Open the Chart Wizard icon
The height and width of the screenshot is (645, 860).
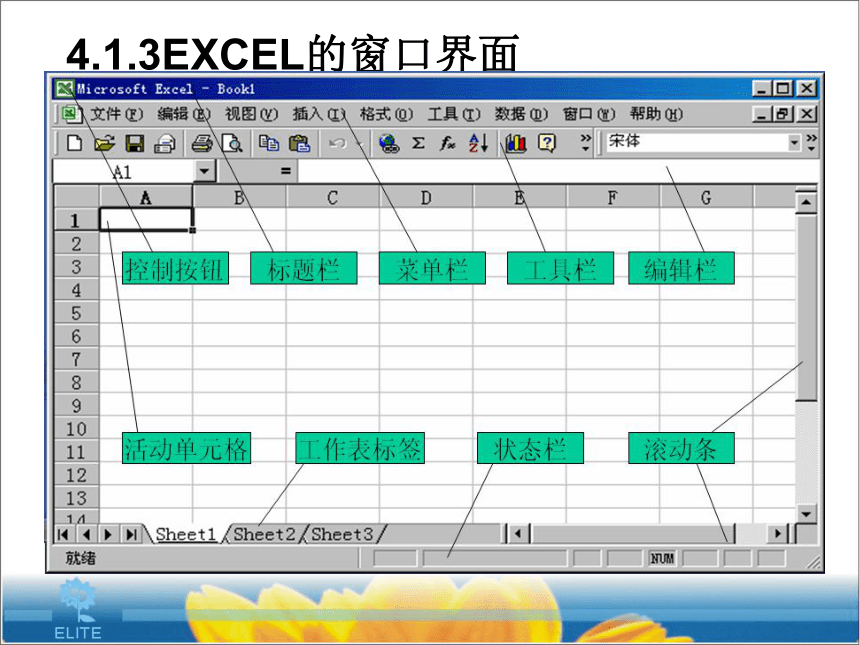[516, 143]
